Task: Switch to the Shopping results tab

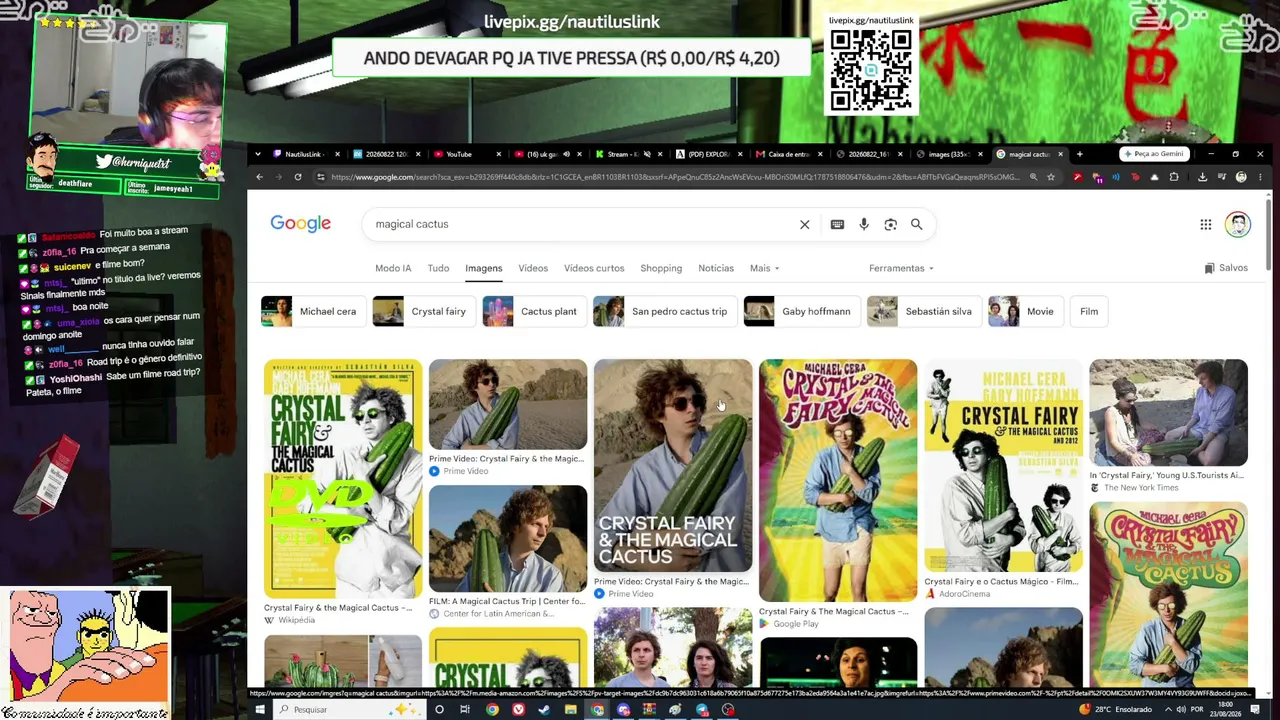Action: point(661,268)
